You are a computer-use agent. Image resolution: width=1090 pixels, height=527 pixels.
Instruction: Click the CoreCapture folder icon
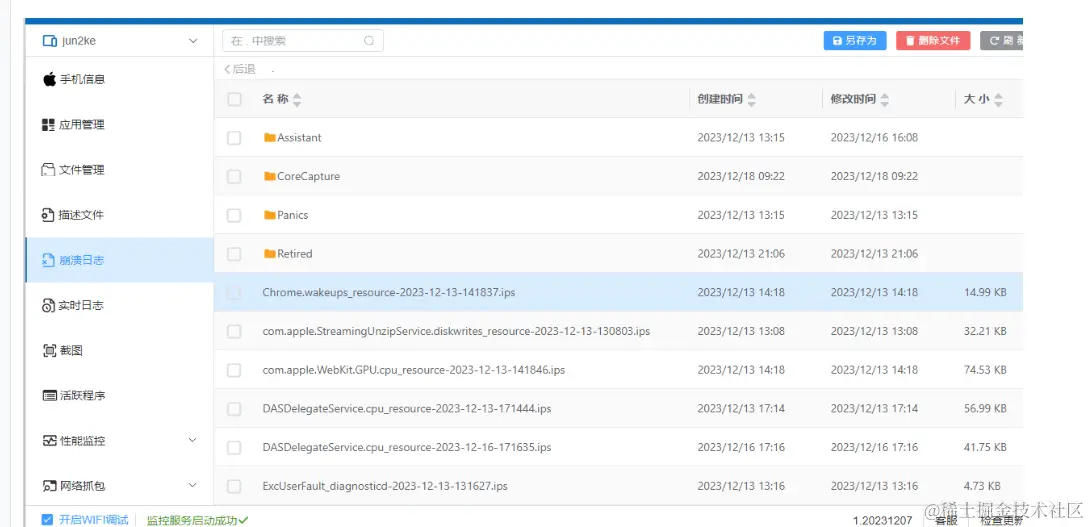[270, 177]
